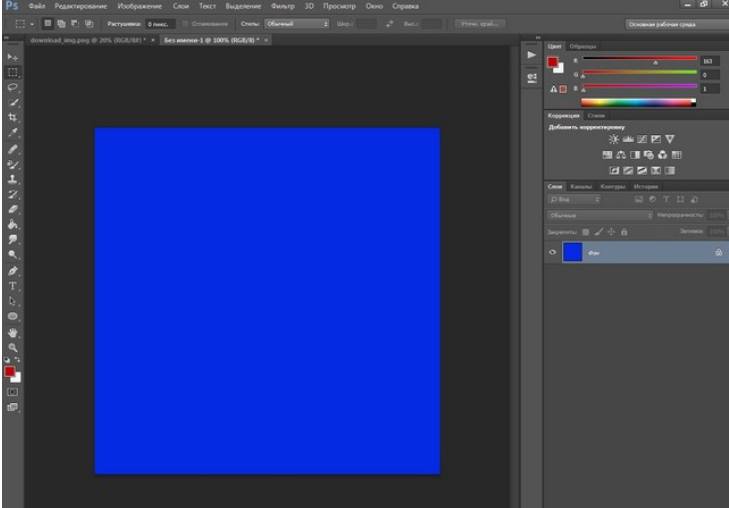
Task: Add a Threshold adjustment layer
Action: (x=642, y=171)
